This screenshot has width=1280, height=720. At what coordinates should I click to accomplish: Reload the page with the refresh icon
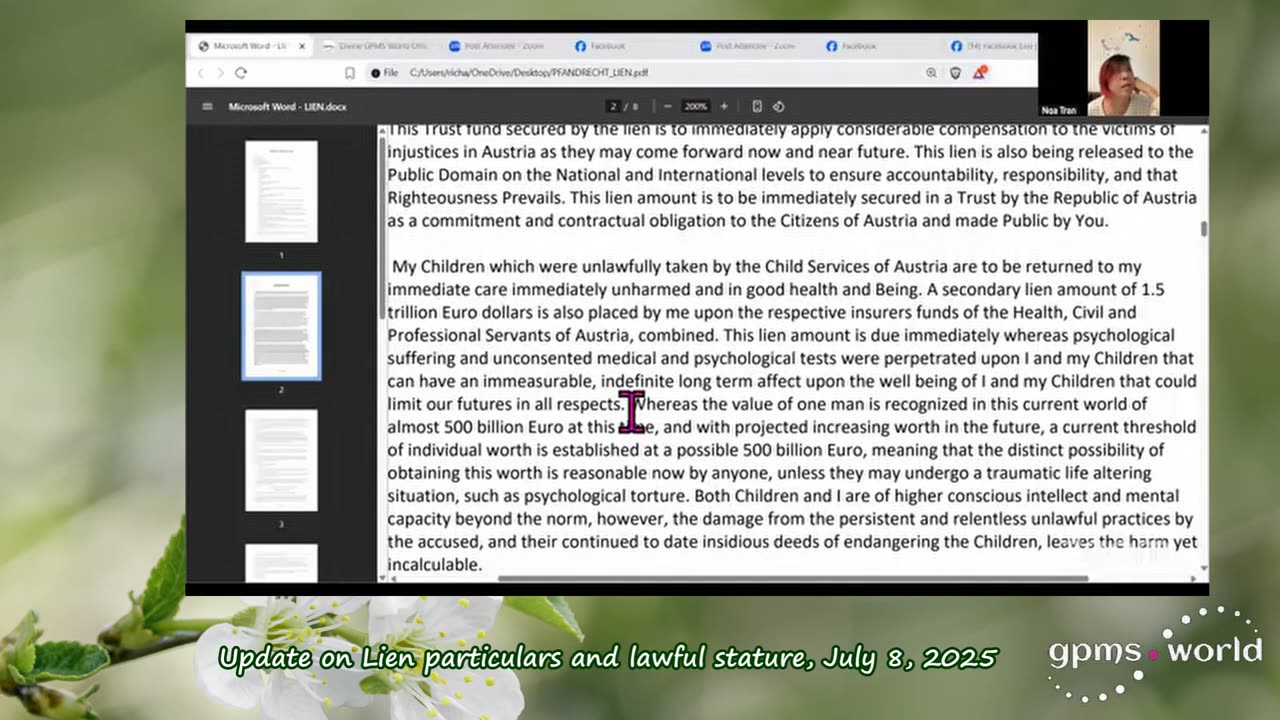[241, 73]
